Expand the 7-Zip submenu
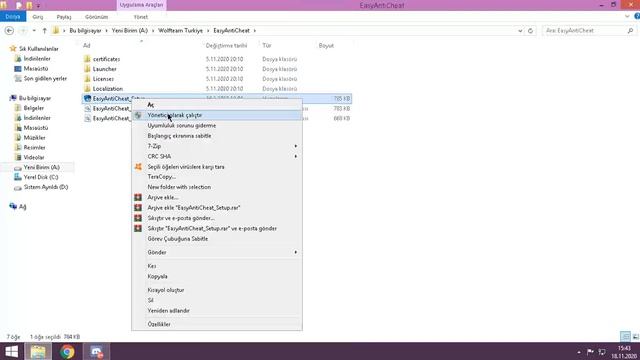Image resolution: width=640 pixels, height=360 pixels. (x=296, y=146)
